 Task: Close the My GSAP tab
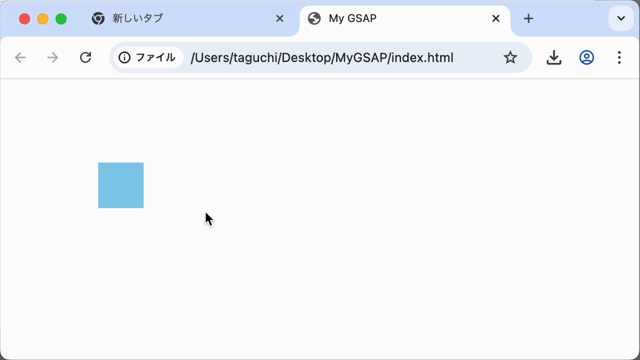(x=496, y=18)
